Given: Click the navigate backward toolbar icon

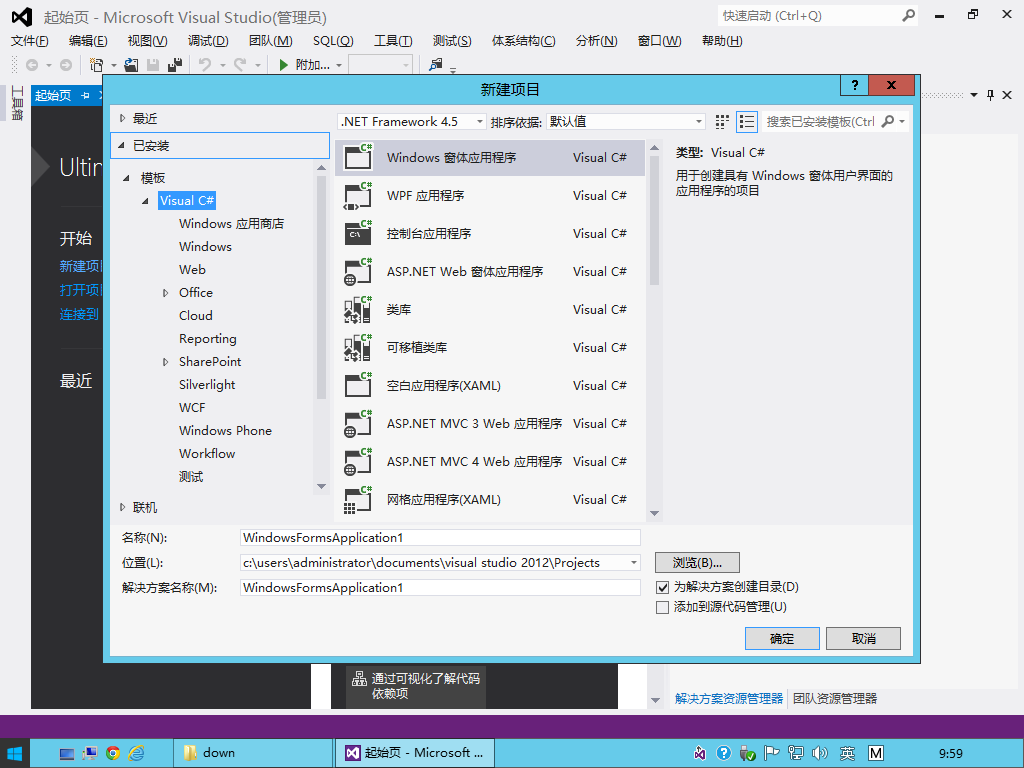Looking at the screenshot, I should [31, 65].
